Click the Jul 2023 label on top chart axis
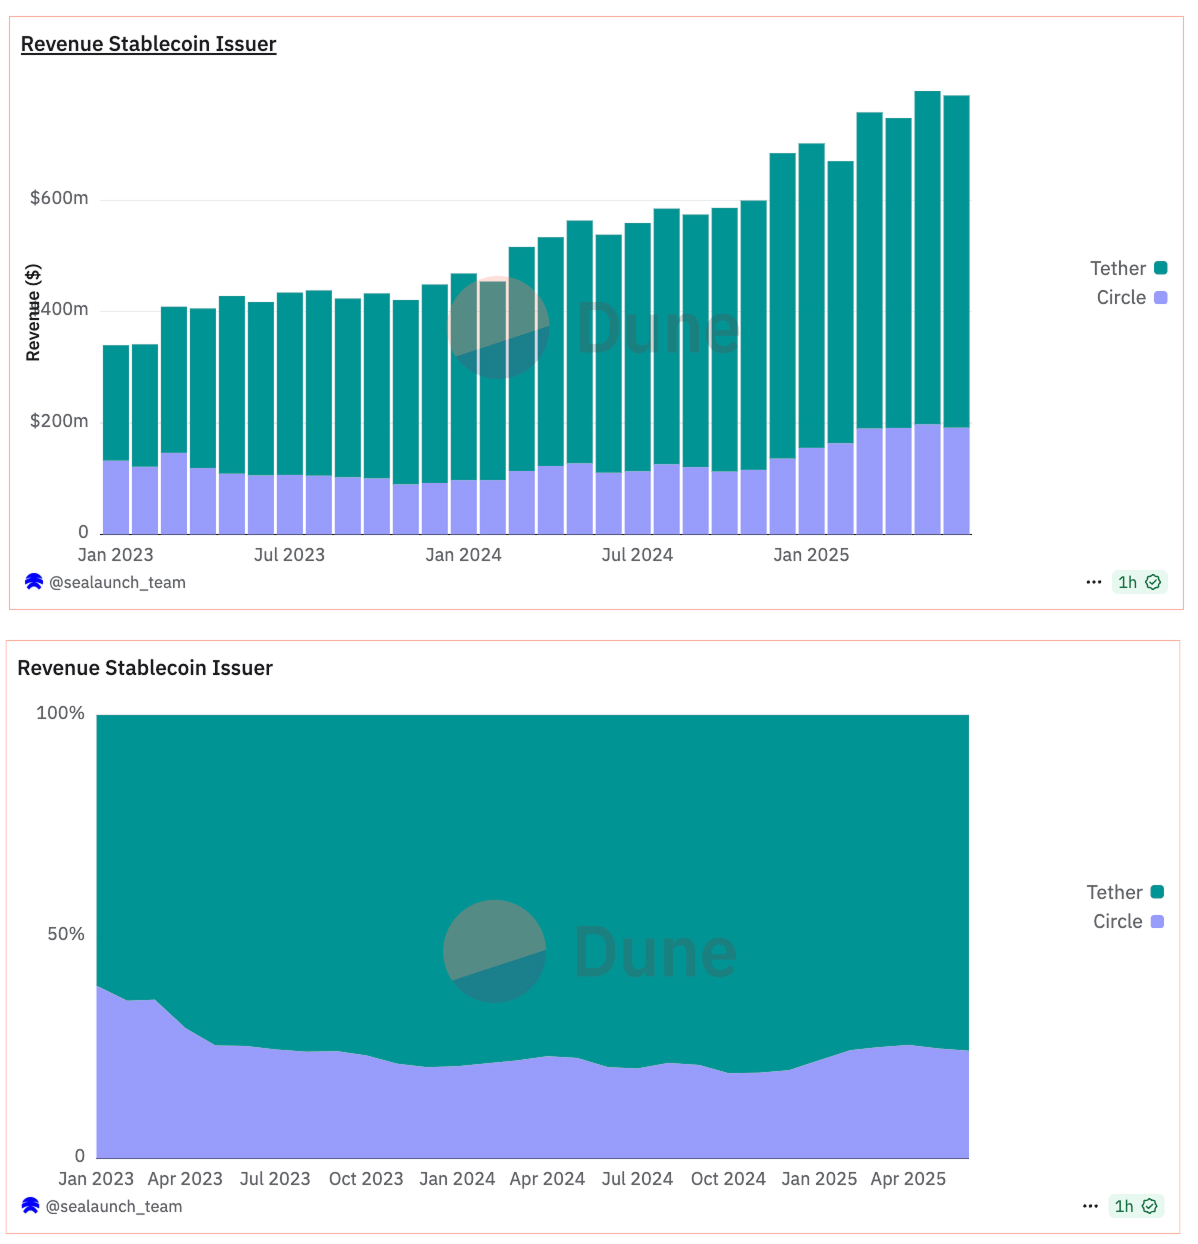This screenshot has height=1244, width=1198. click(x=289, y=555)
